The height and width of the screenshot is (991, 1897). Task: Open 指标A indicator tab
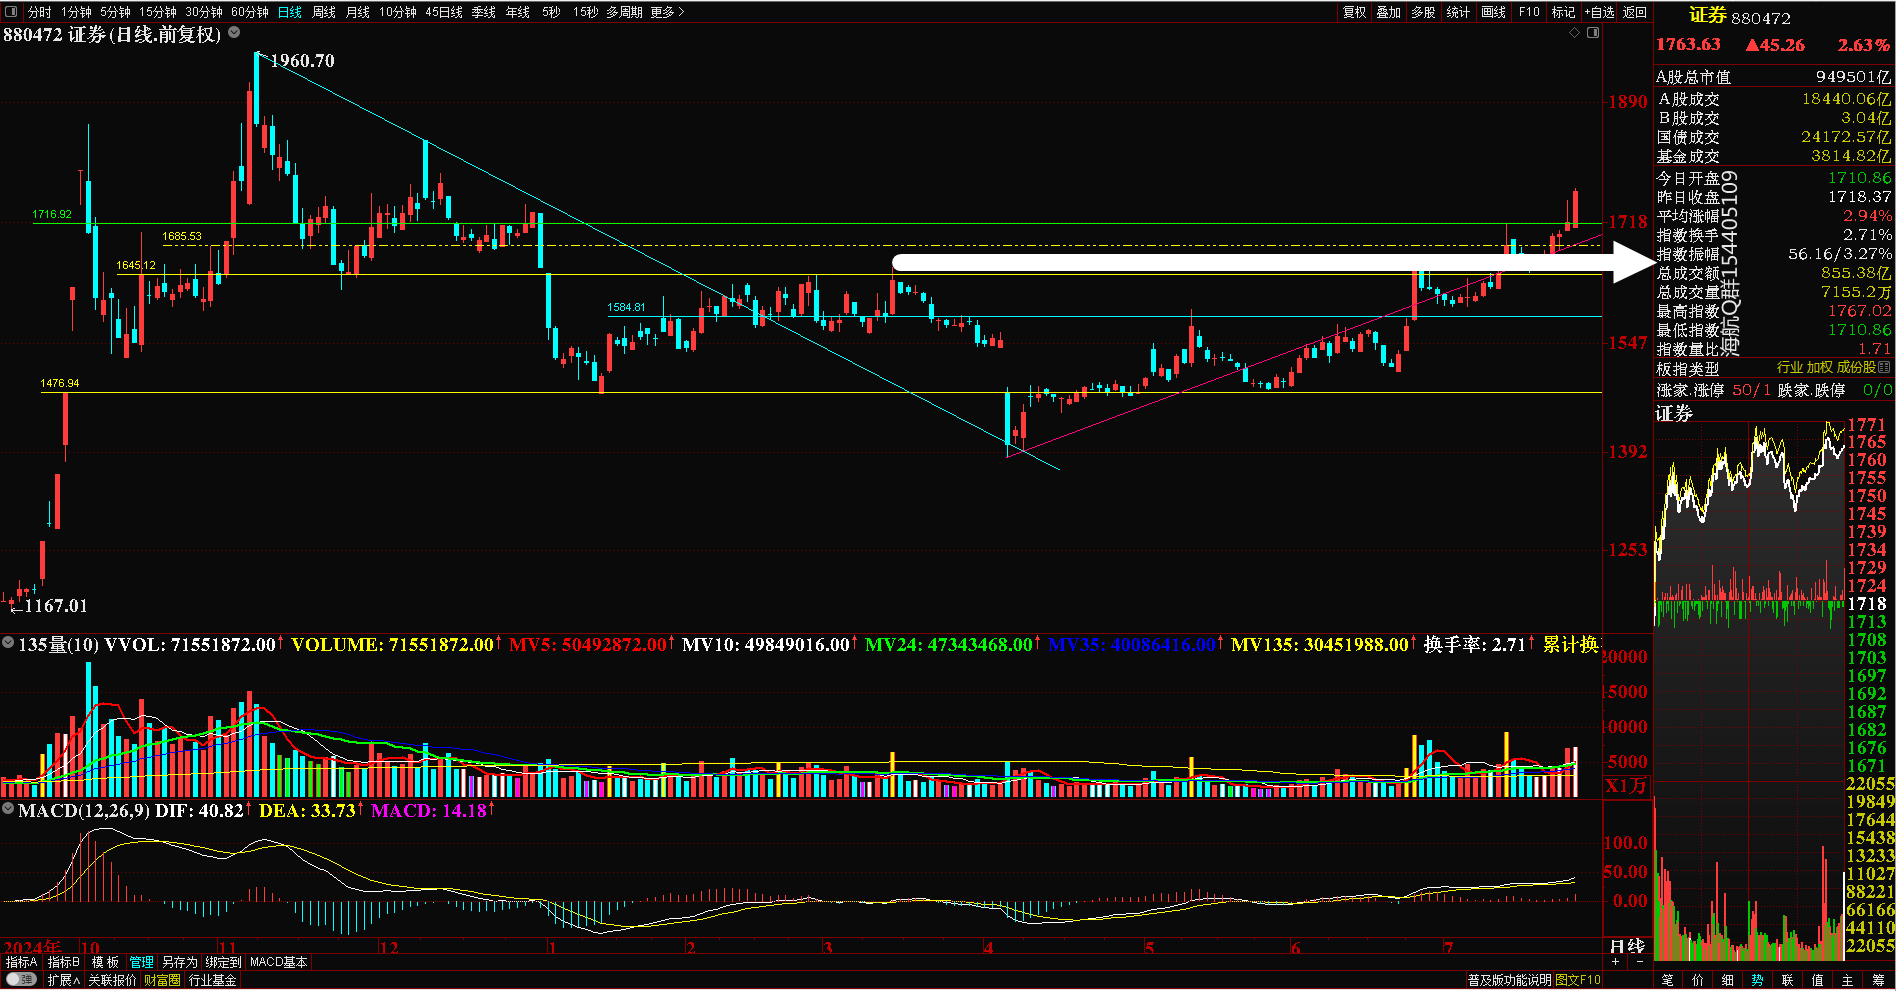[x=22, y=962]
